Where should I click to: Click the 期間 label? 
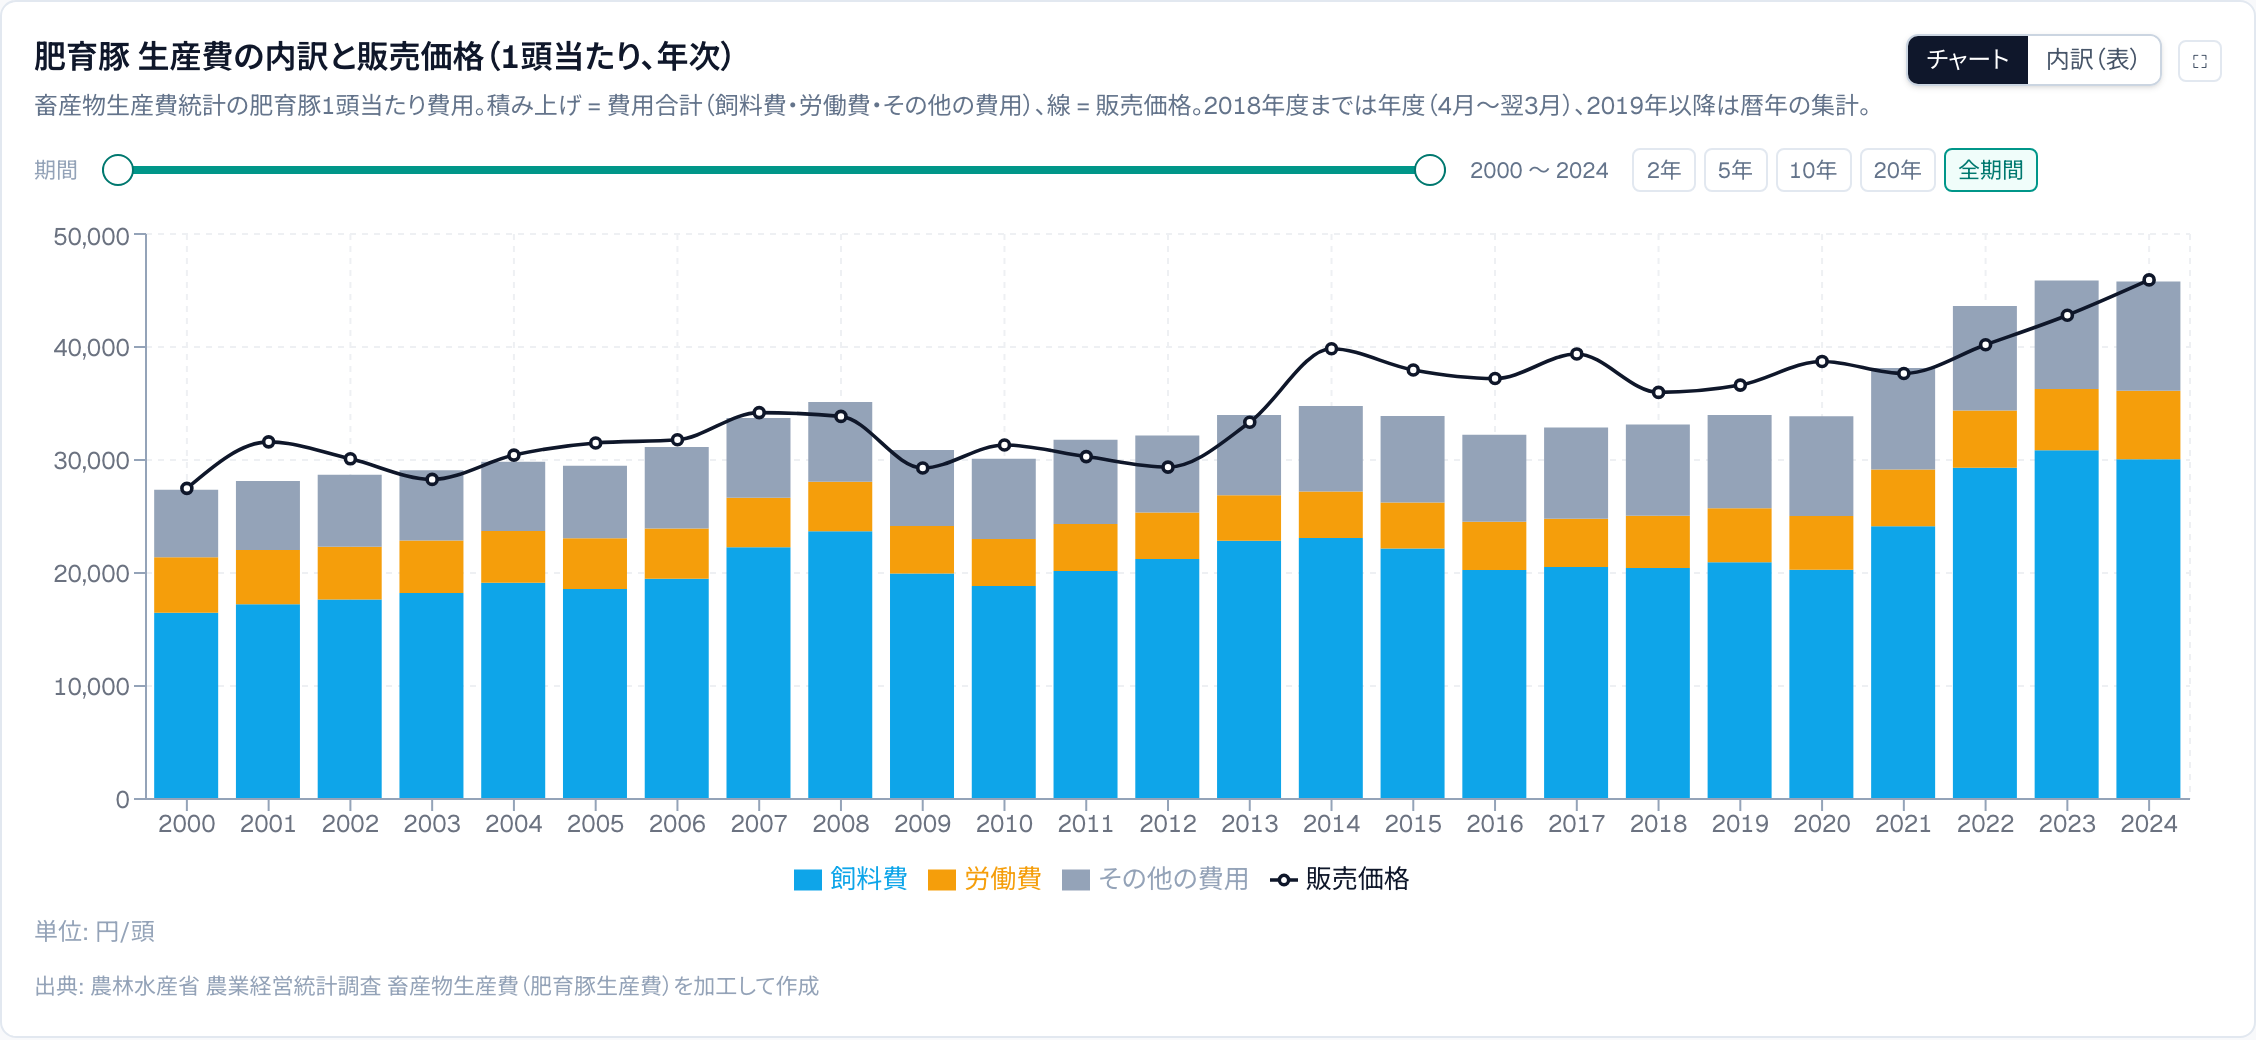[x=56, y=171]
